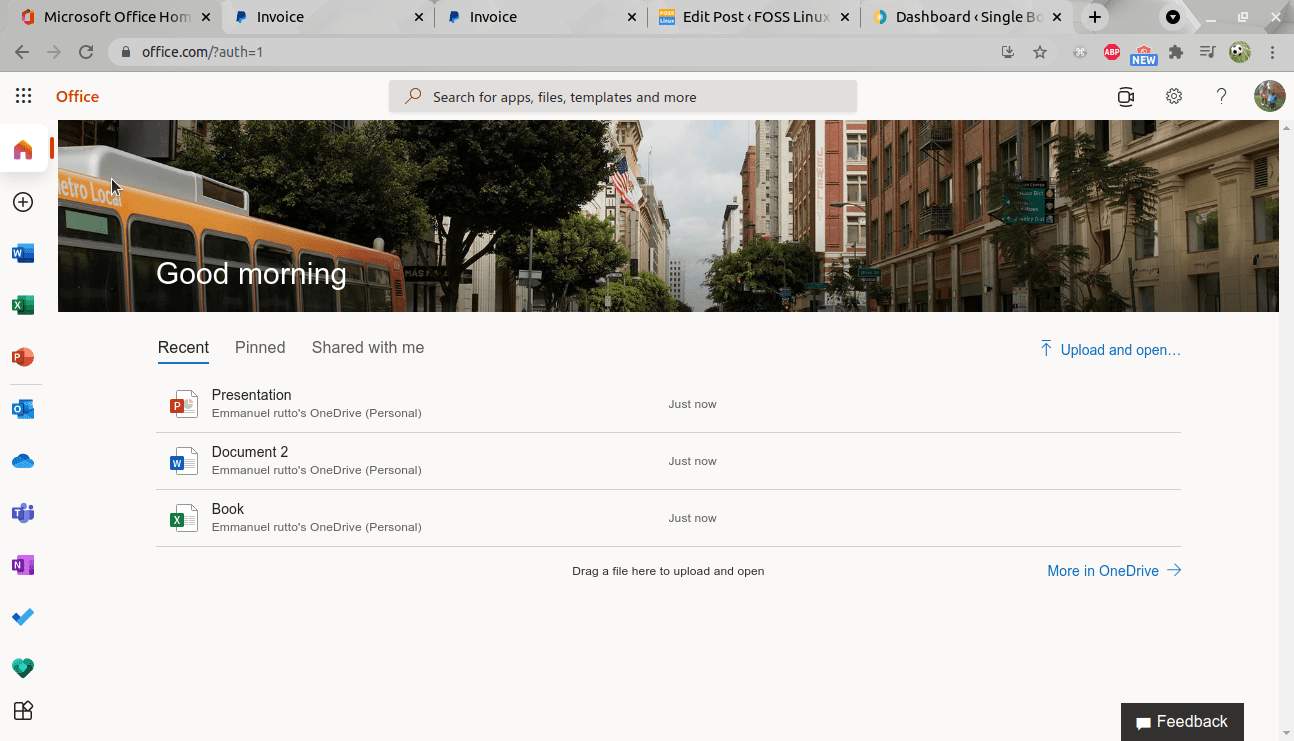Click the Office brand link

[x=77, y=97]
